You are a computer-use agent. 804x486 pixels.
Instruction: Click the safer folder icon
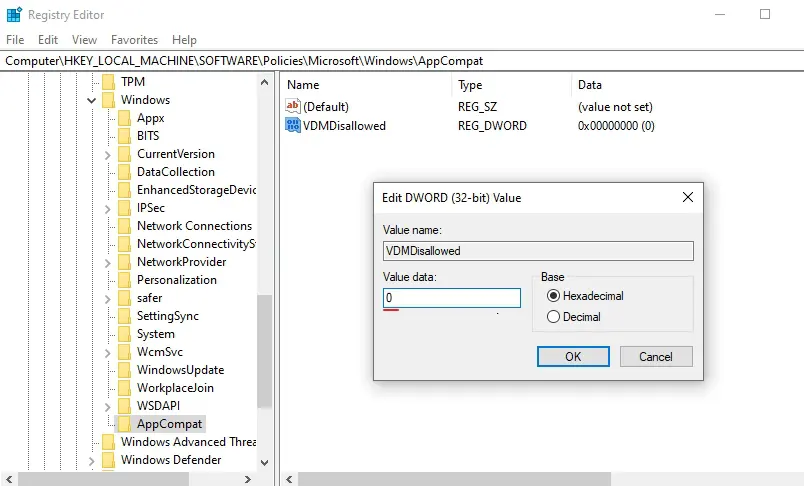(x=124, y=298)
